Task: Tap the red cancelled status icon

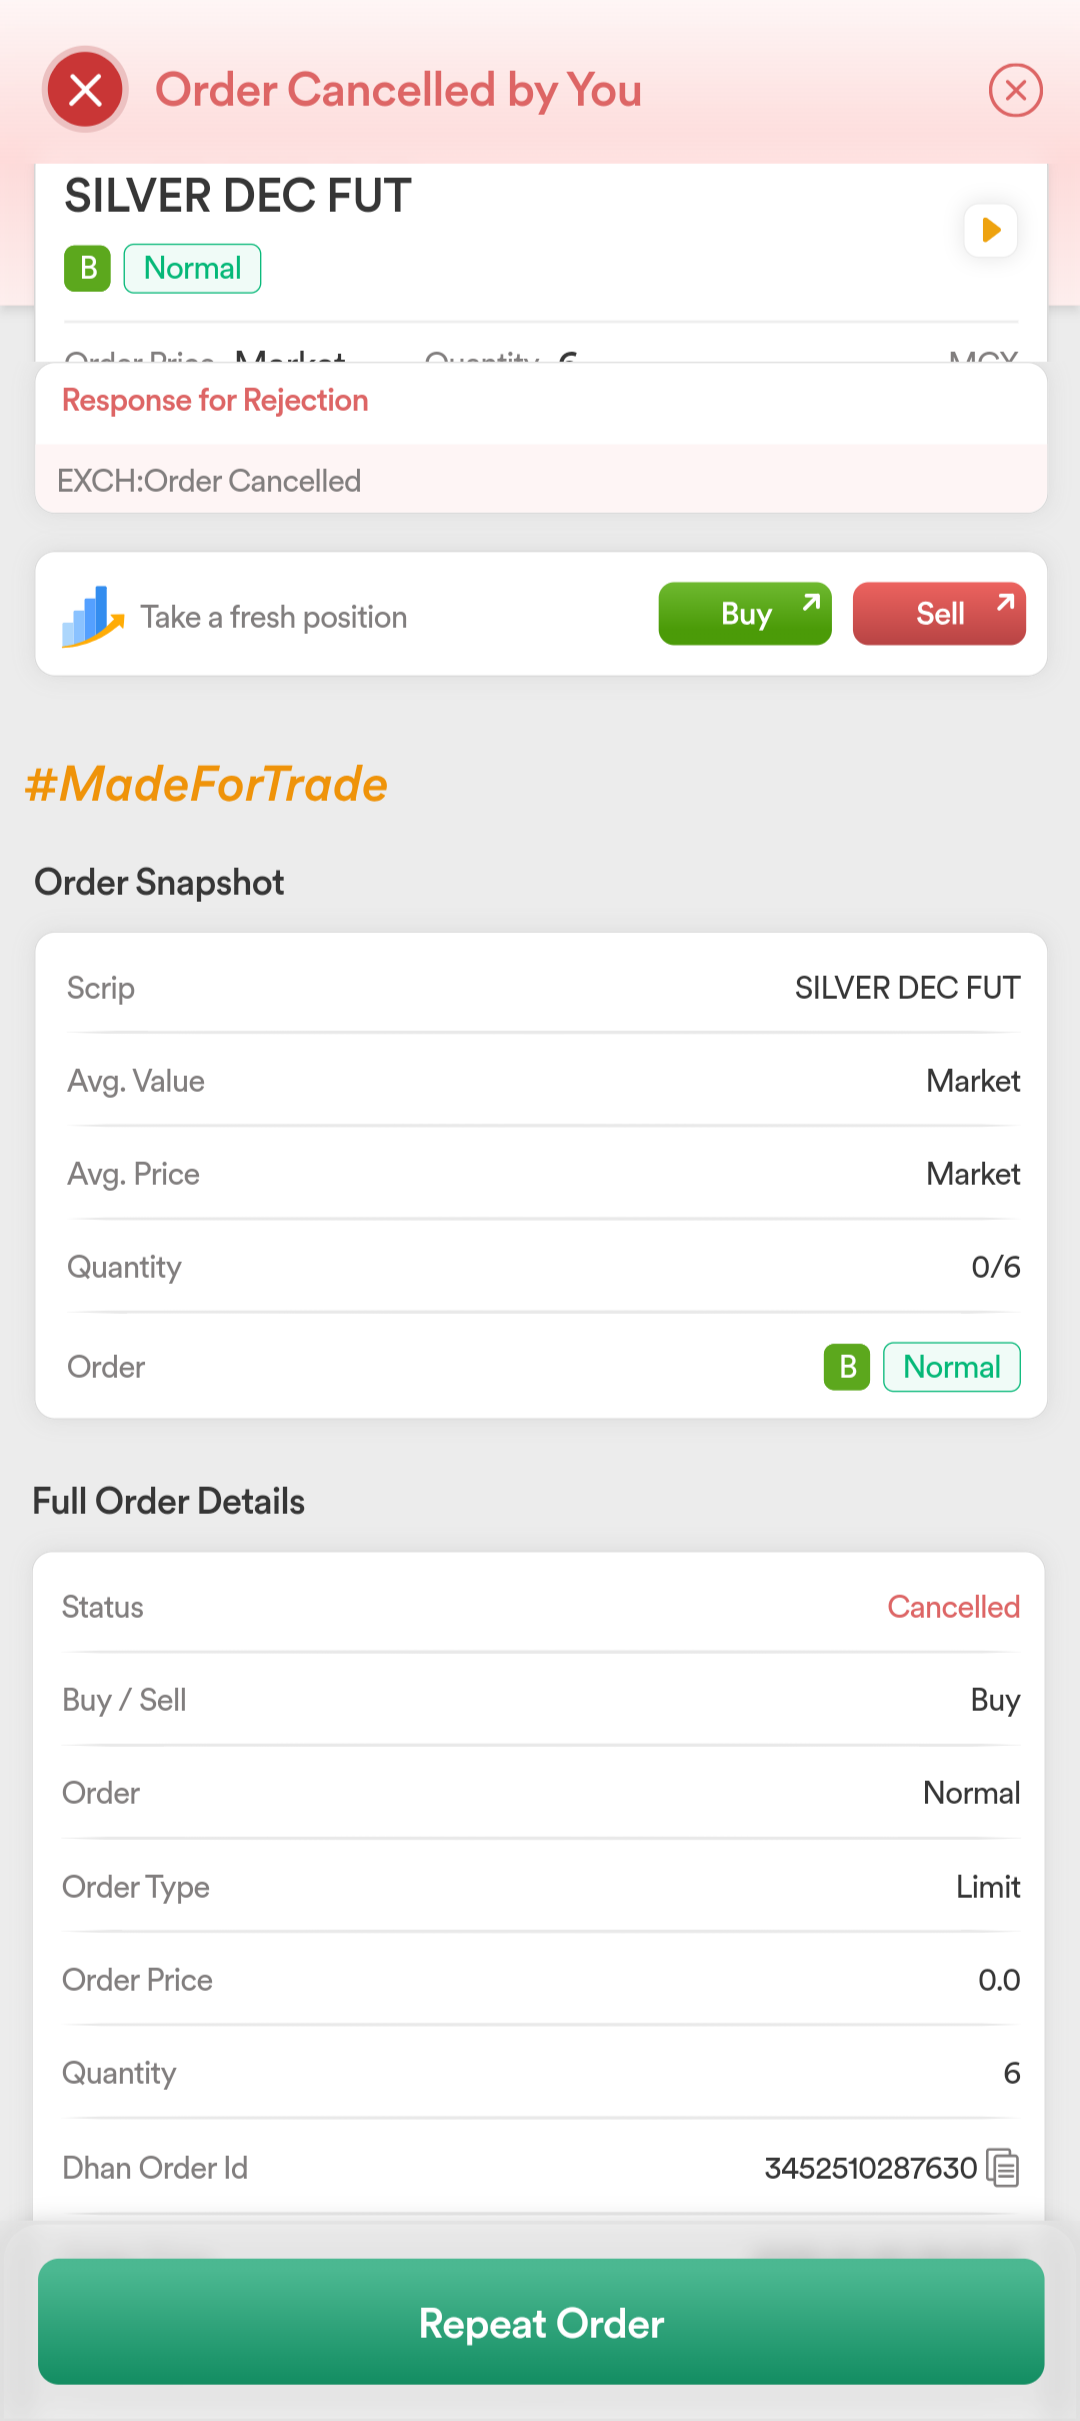Action: tap(86, 90)
